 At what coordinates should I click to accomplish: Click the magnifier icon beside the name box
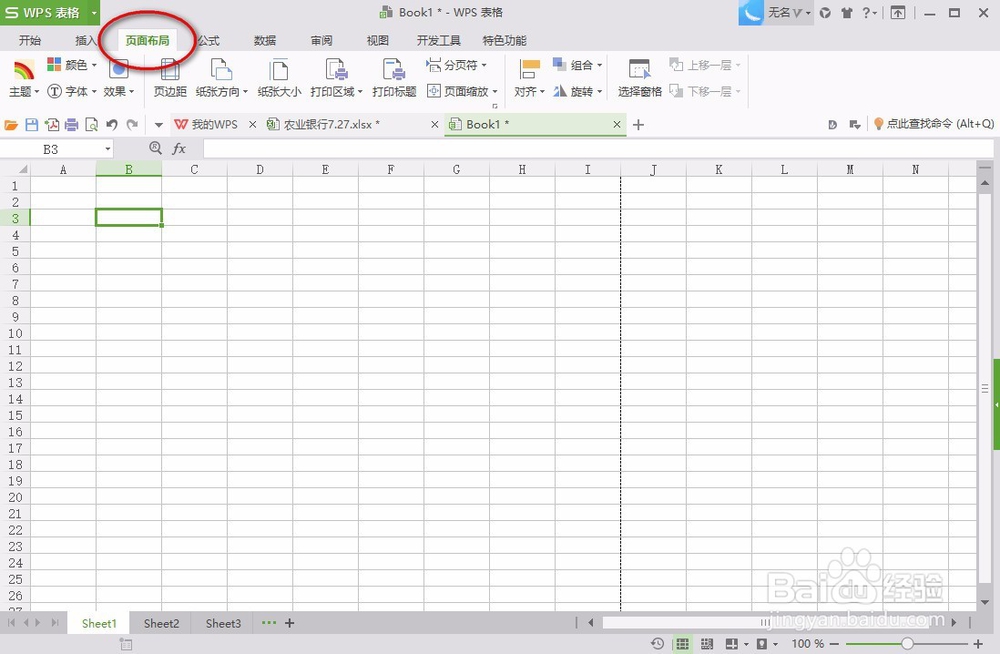coord(155,148)
